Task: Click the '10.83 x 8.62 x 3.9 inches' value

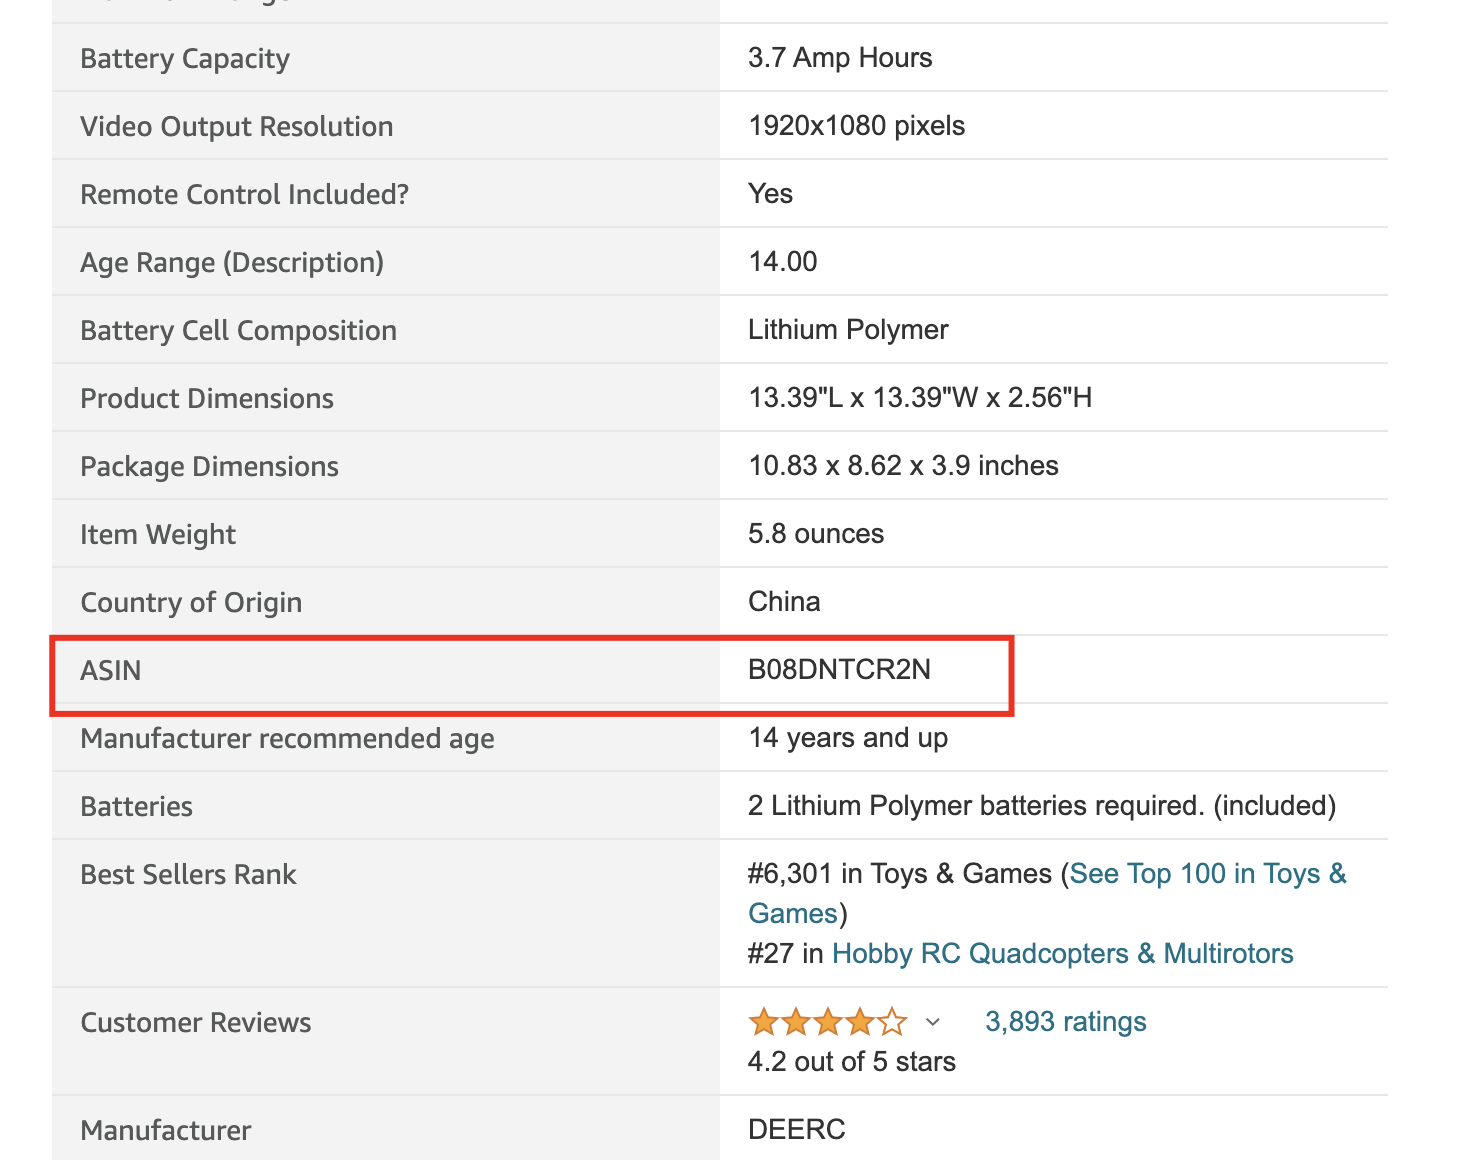Action: [903, 465]
